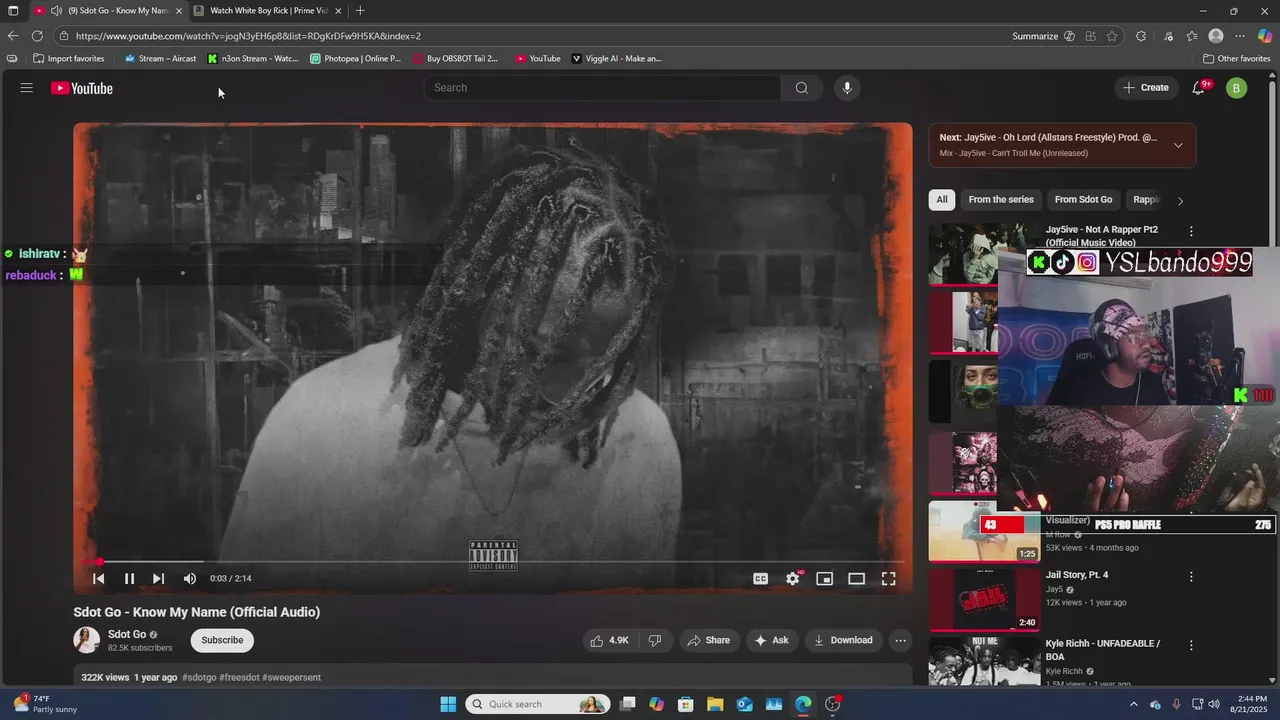This screenshot has width=1280, height=720.
Task: Toggle theater mode view
Action: pyautogui.click(x=857, y=579)
